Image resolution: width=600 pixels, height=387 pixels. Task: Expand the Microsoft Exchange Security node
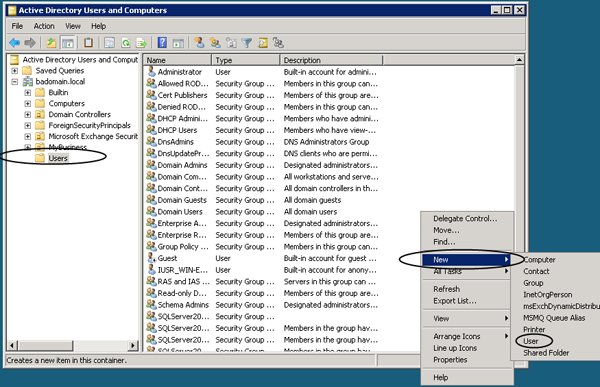[x=28, y=136]
